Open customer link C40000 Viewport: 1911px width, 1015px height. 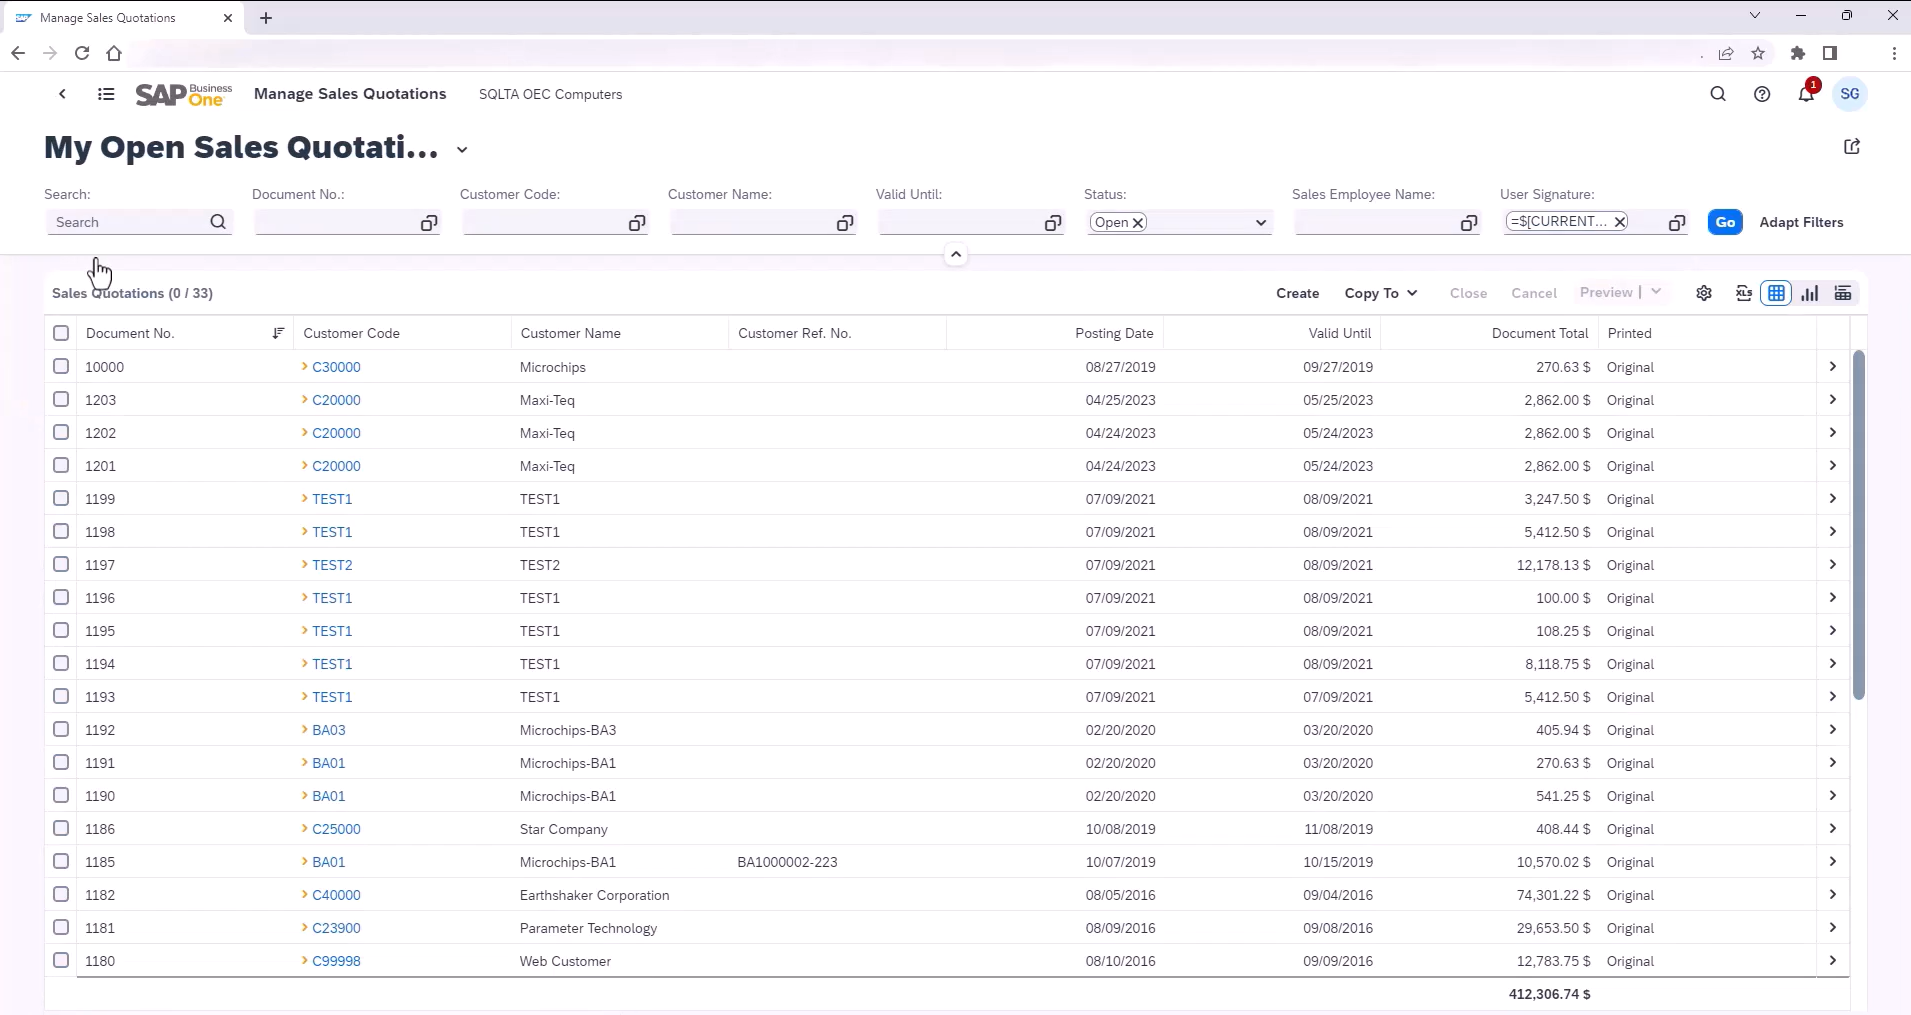point(336,895)
